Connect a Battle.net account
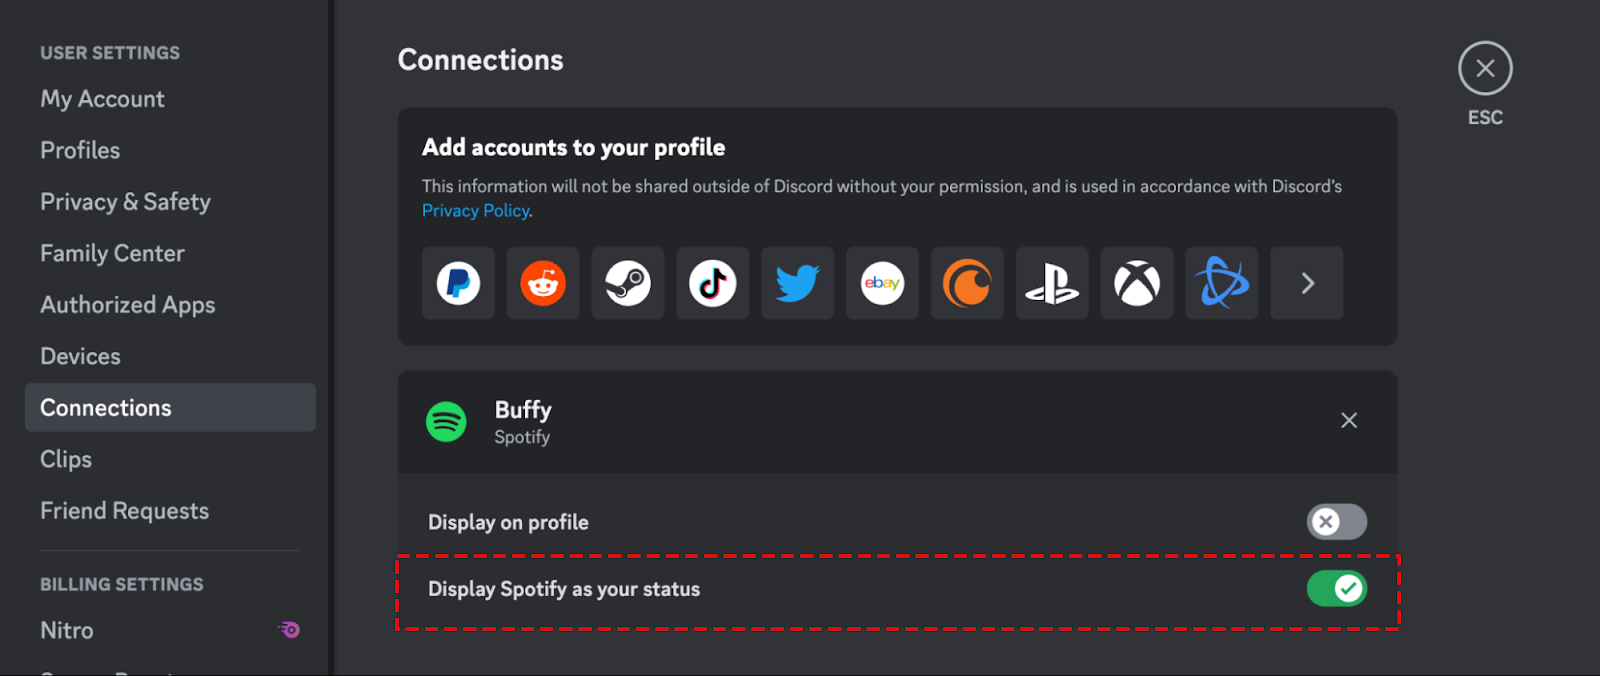 click(x=1222, y=284)
